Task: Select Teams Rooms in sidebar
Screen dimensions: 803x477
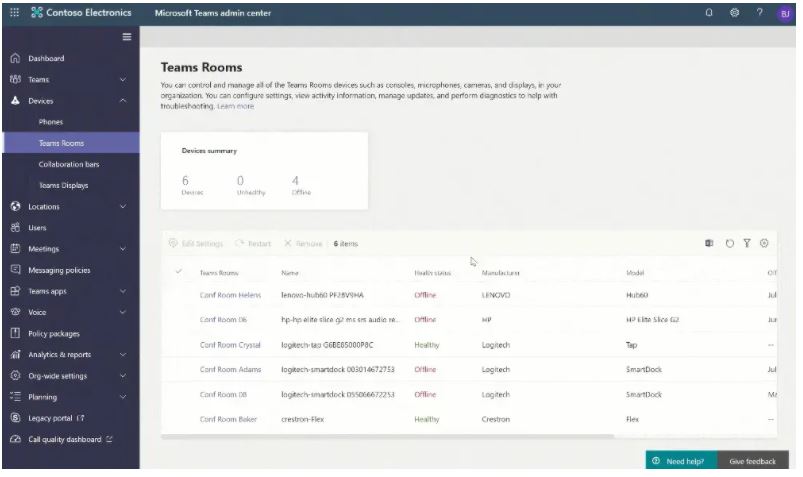Action: pyautogui.click(x=71, y=143)
